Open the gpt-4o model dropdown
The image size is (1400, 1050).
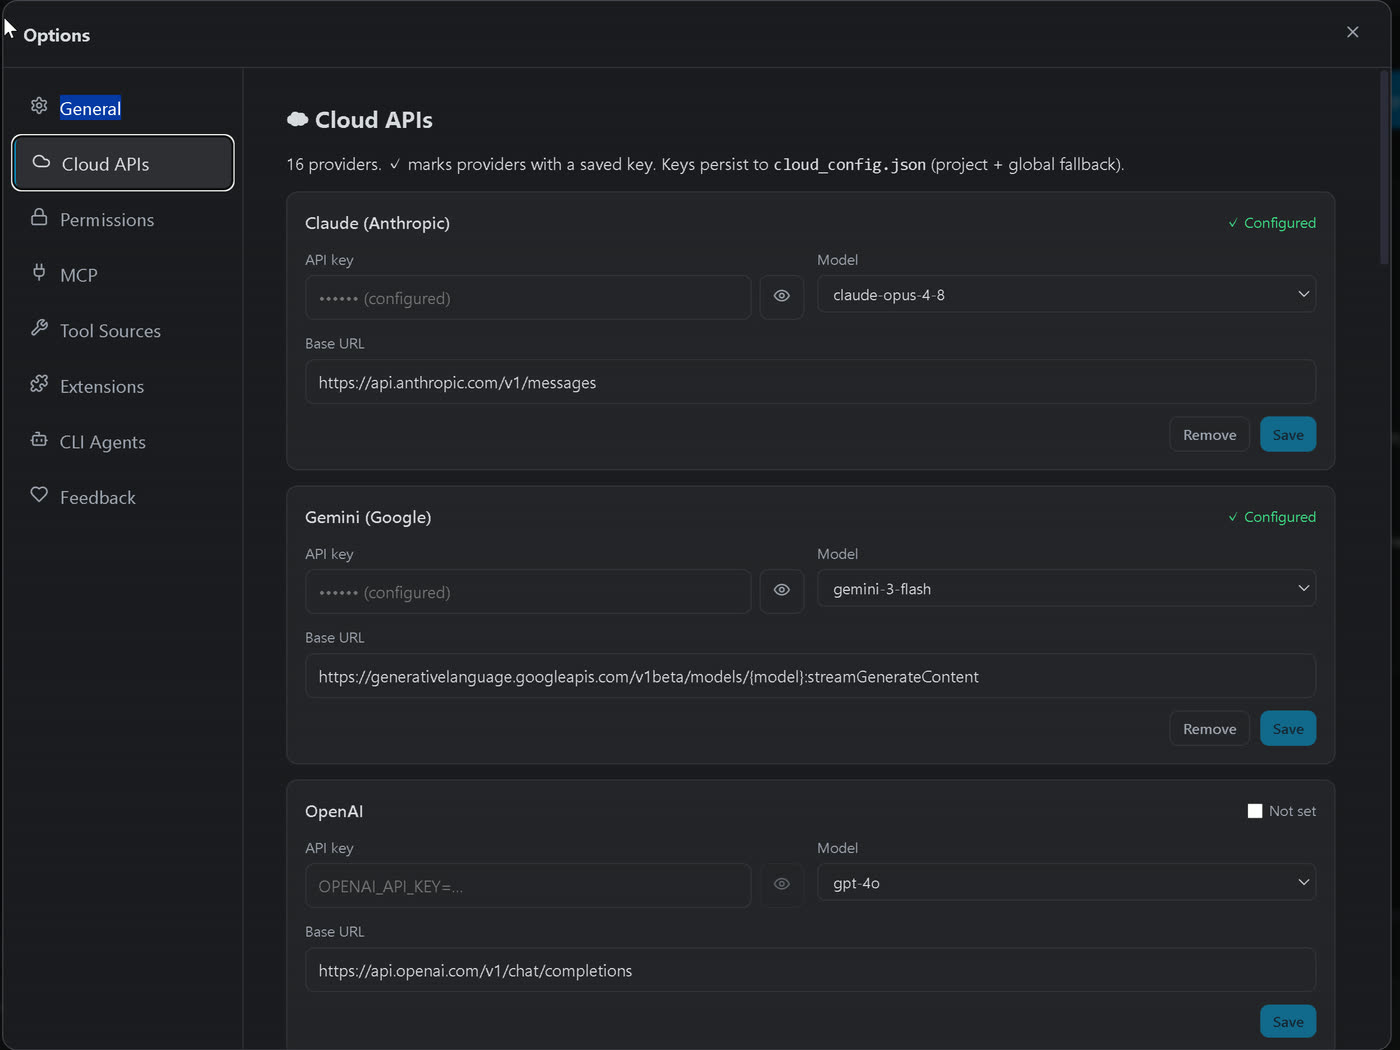[x=1066, y=883]
